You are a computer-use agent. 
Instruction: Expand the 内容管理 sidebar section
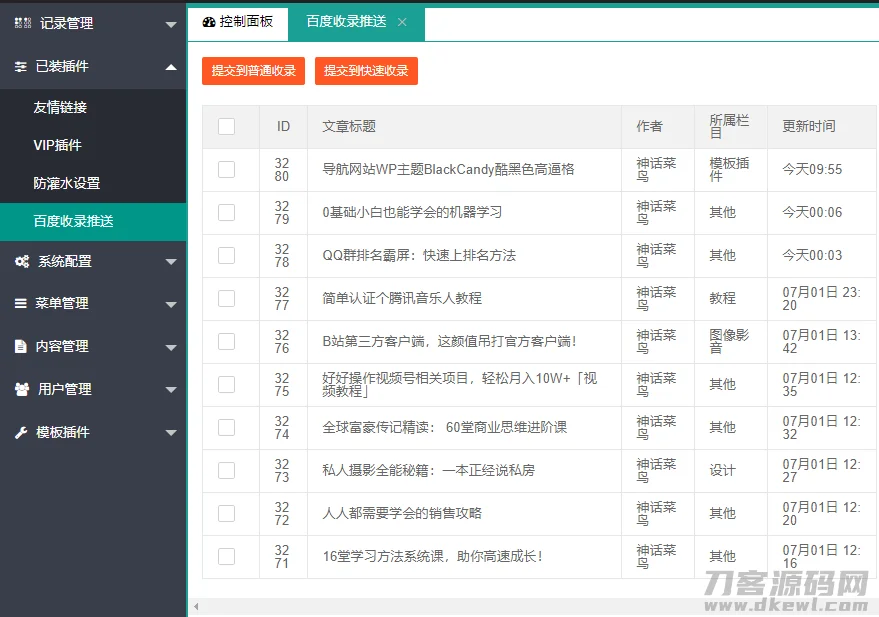point(93,346)
